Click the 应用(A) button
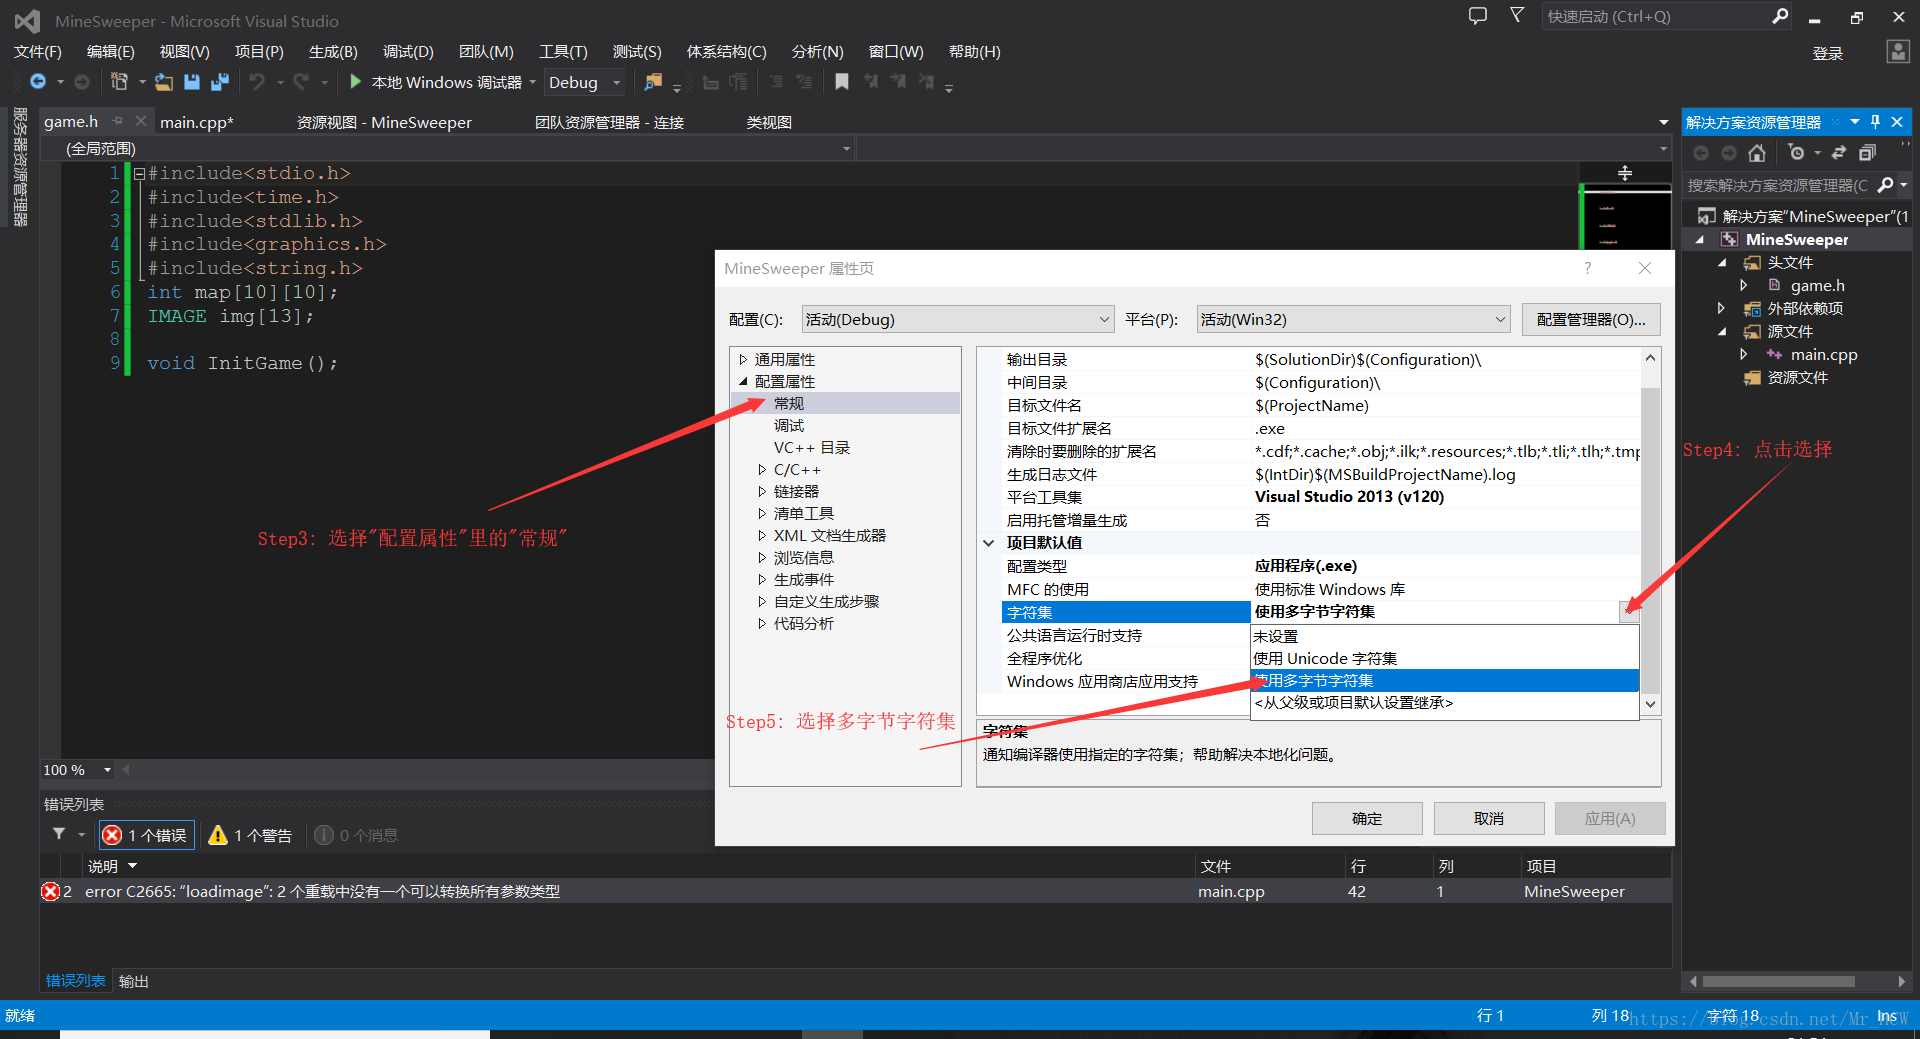This screenshot has height=1039, width=1920. click(x=1610, y=818)
